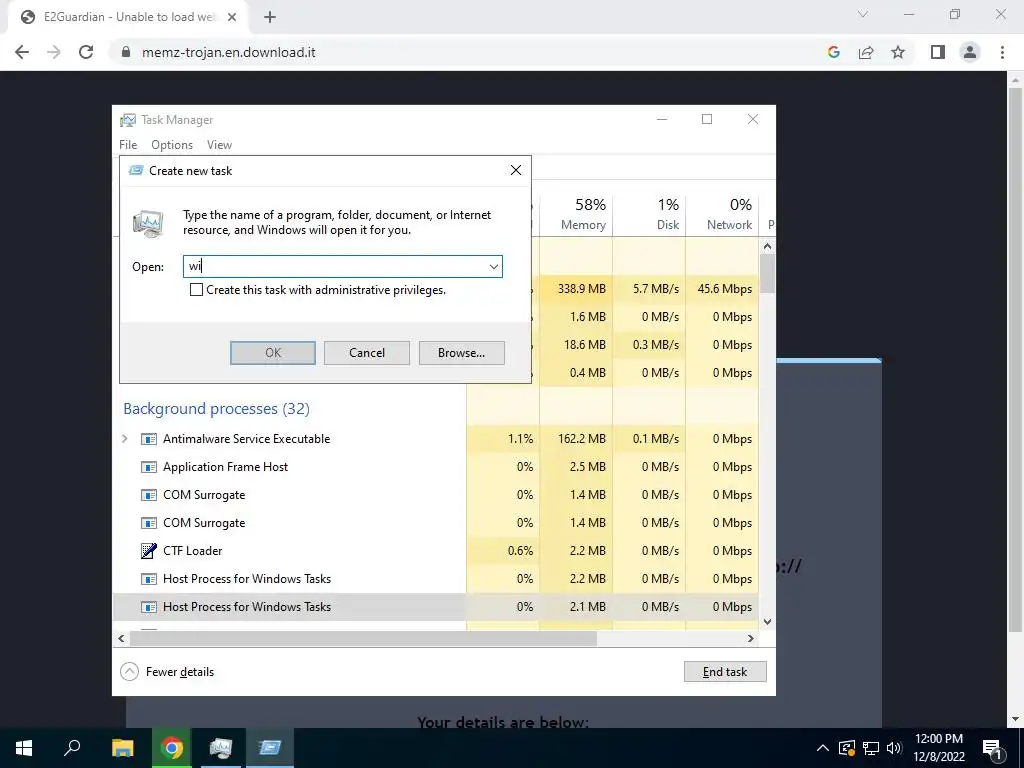Click the Google icon in the address bar
This screenshot has width=1024, height=768.
[x=833, y=52]
